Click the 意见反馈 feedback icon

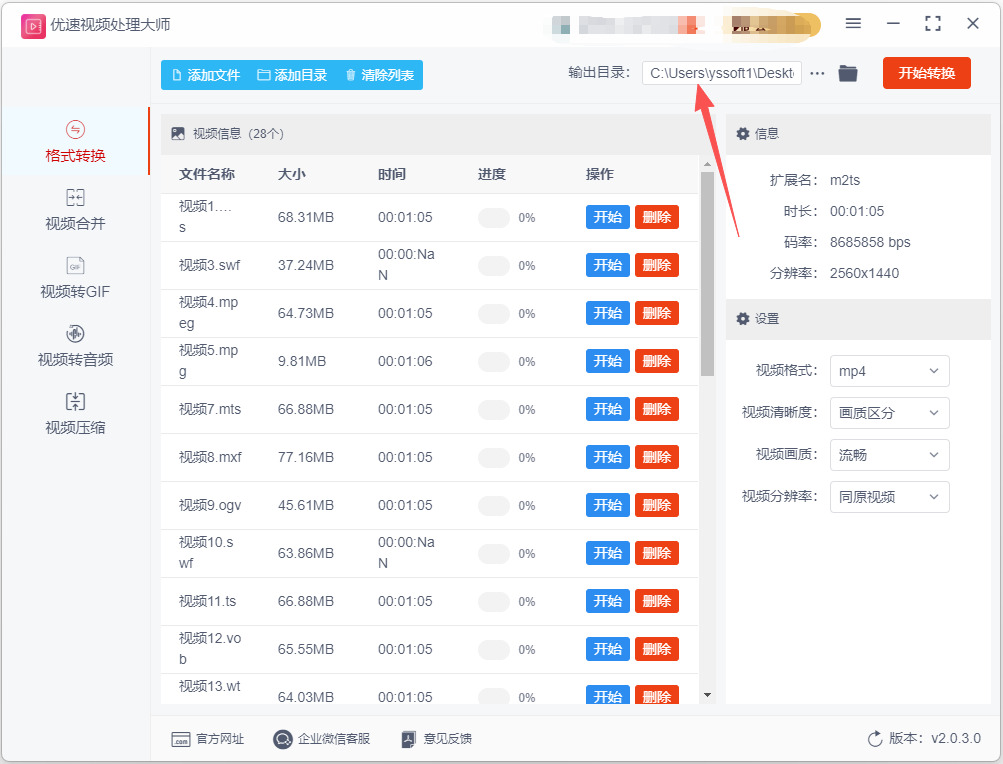tap(408, 740)
